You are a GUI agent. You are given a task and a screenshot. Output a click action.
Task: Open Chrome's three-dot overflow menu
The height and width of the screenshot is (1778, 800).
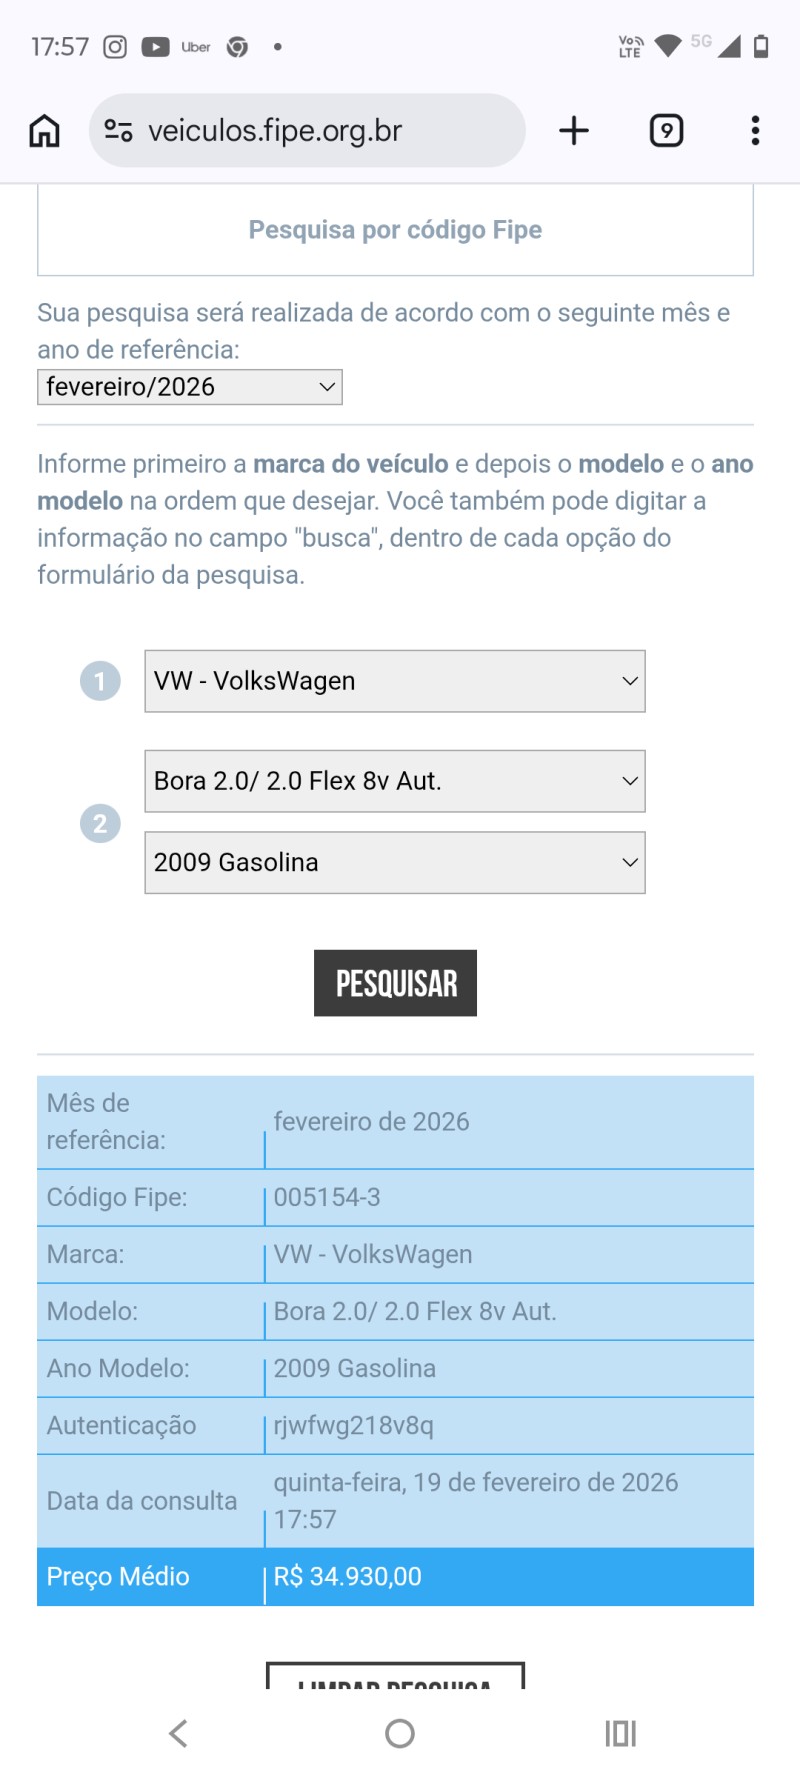(x=754, y=130)
